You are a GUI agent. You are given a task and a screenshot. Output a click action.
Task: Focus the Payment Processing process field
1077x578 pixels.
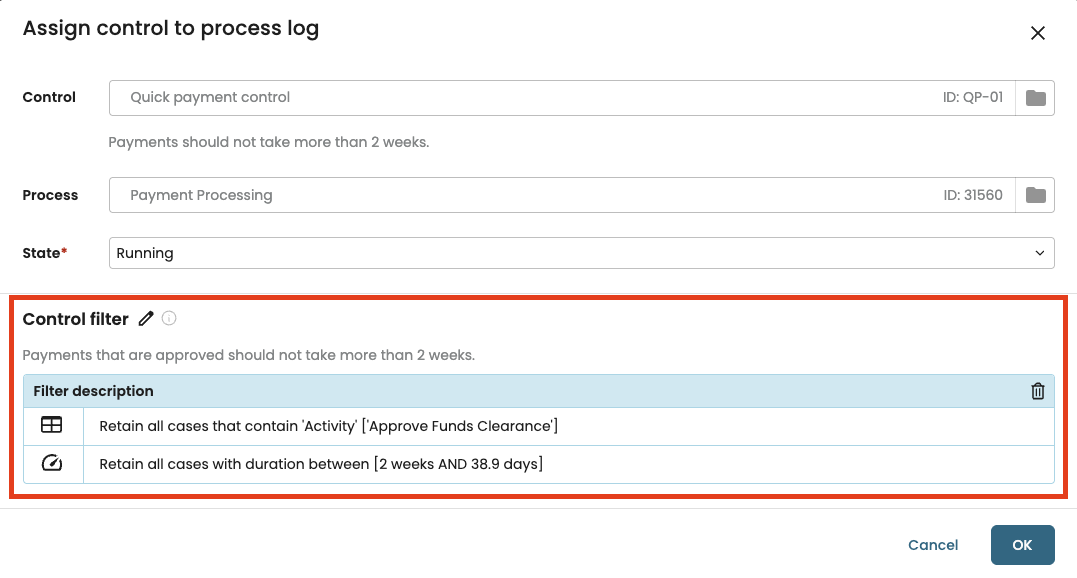point(562,195)
